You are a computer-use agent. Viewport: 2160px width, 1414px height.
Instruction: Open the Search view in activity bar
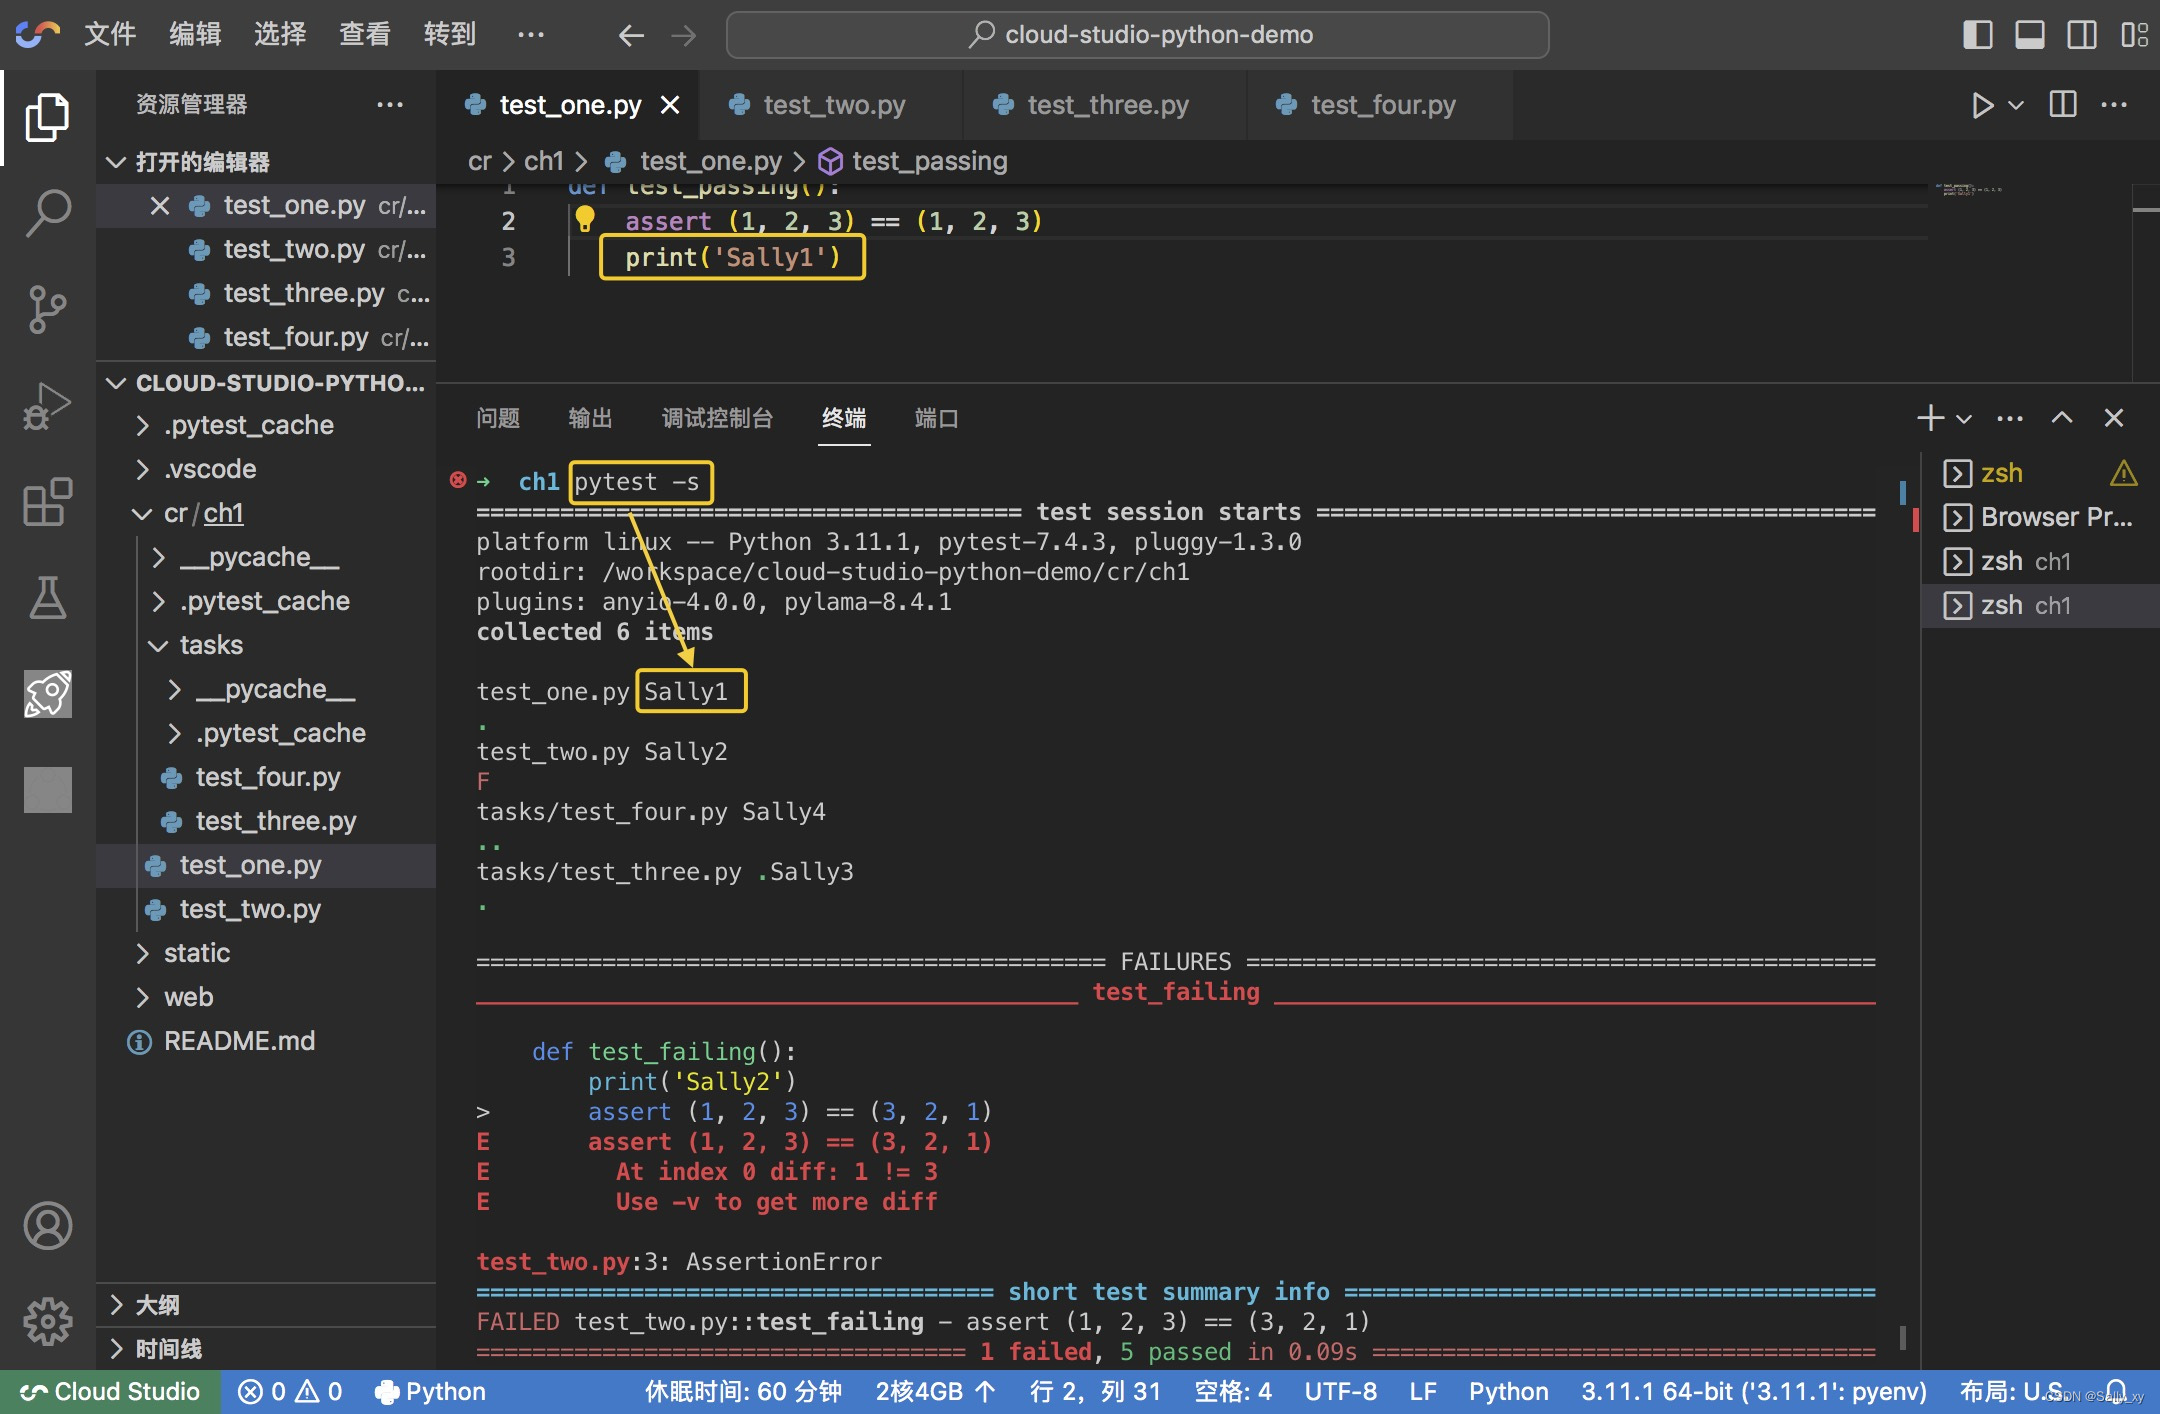tap(47, 213)
